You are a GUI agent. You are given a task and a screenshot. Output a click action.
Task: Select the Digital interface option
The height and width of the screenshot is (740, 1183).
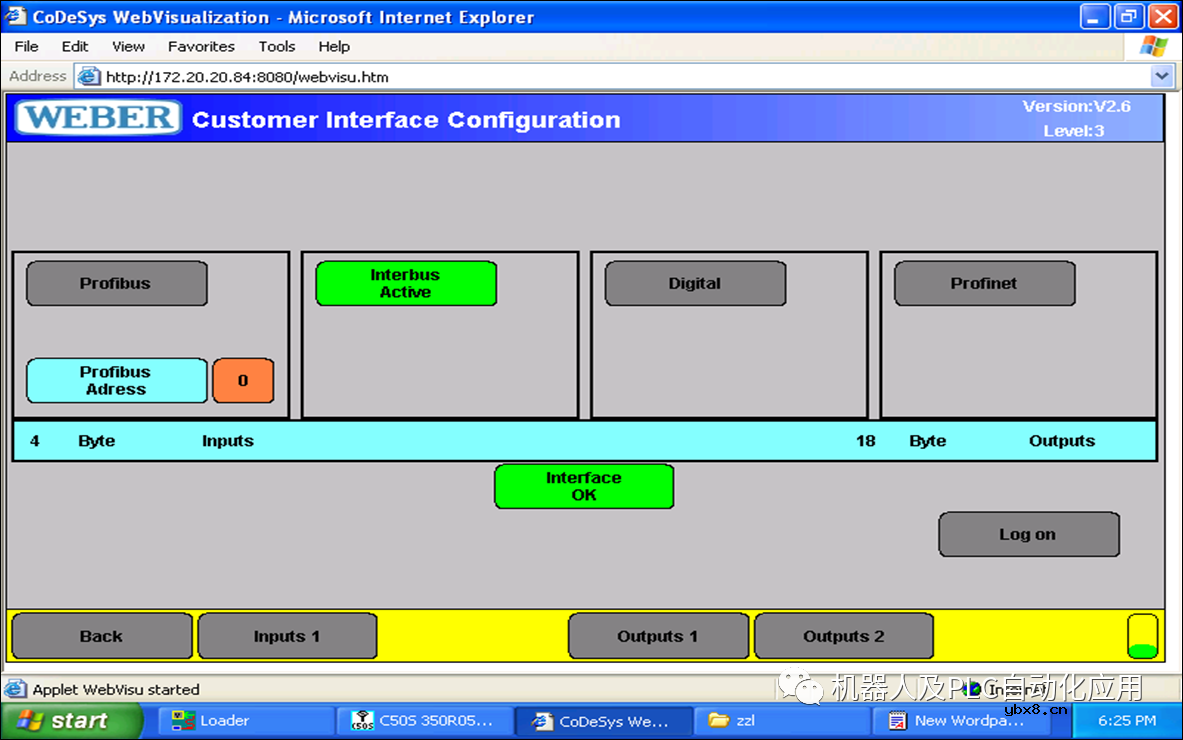695,283
